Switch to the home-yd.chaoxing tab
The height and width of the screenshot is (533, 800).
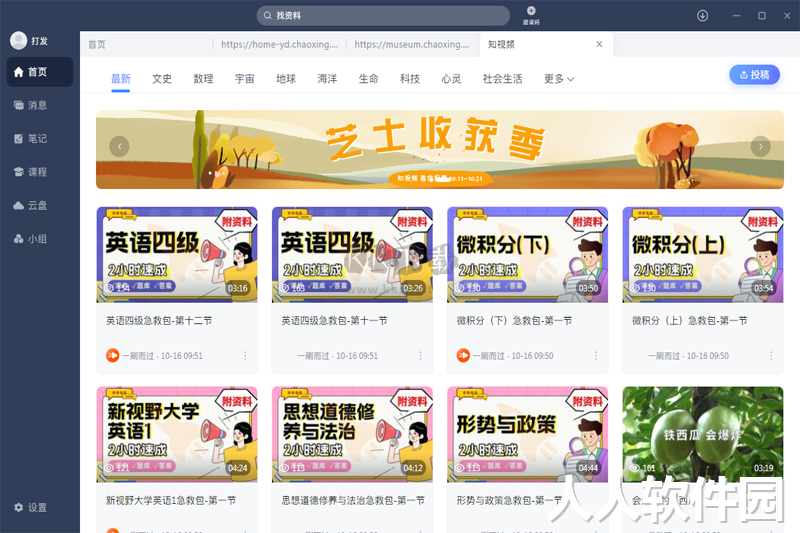pyautogui.click(x=280, y=44)
